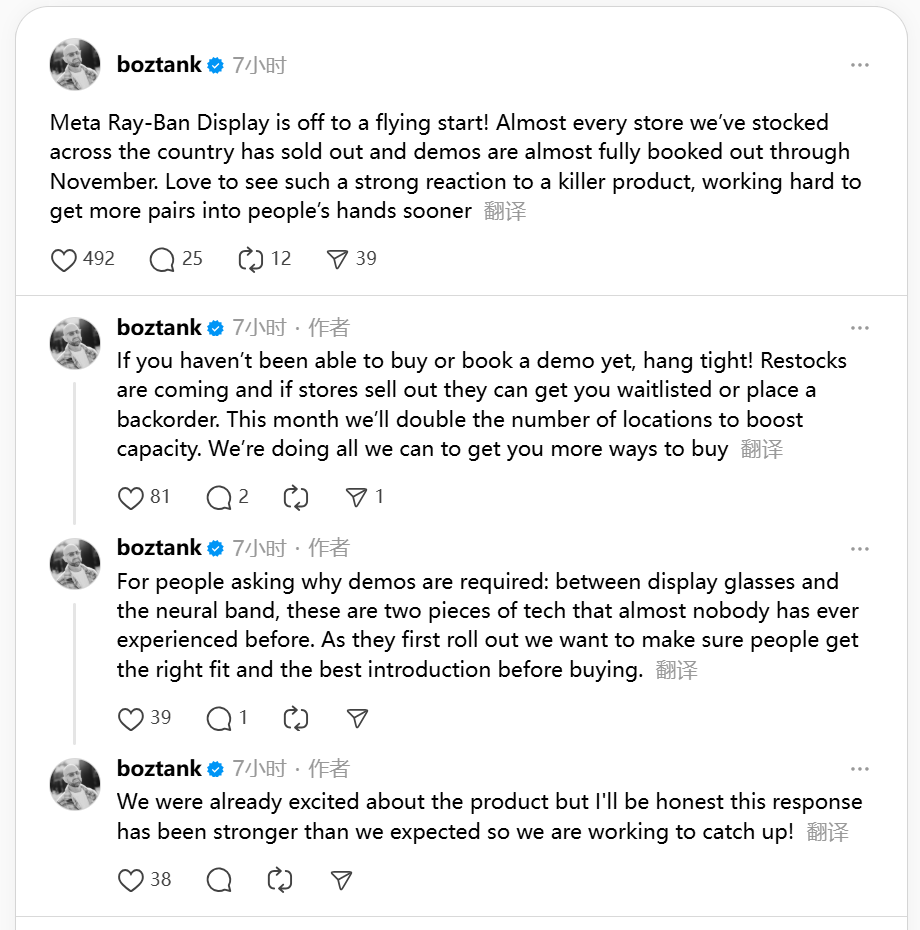Like the main post with 492 likes

[64, 259]
